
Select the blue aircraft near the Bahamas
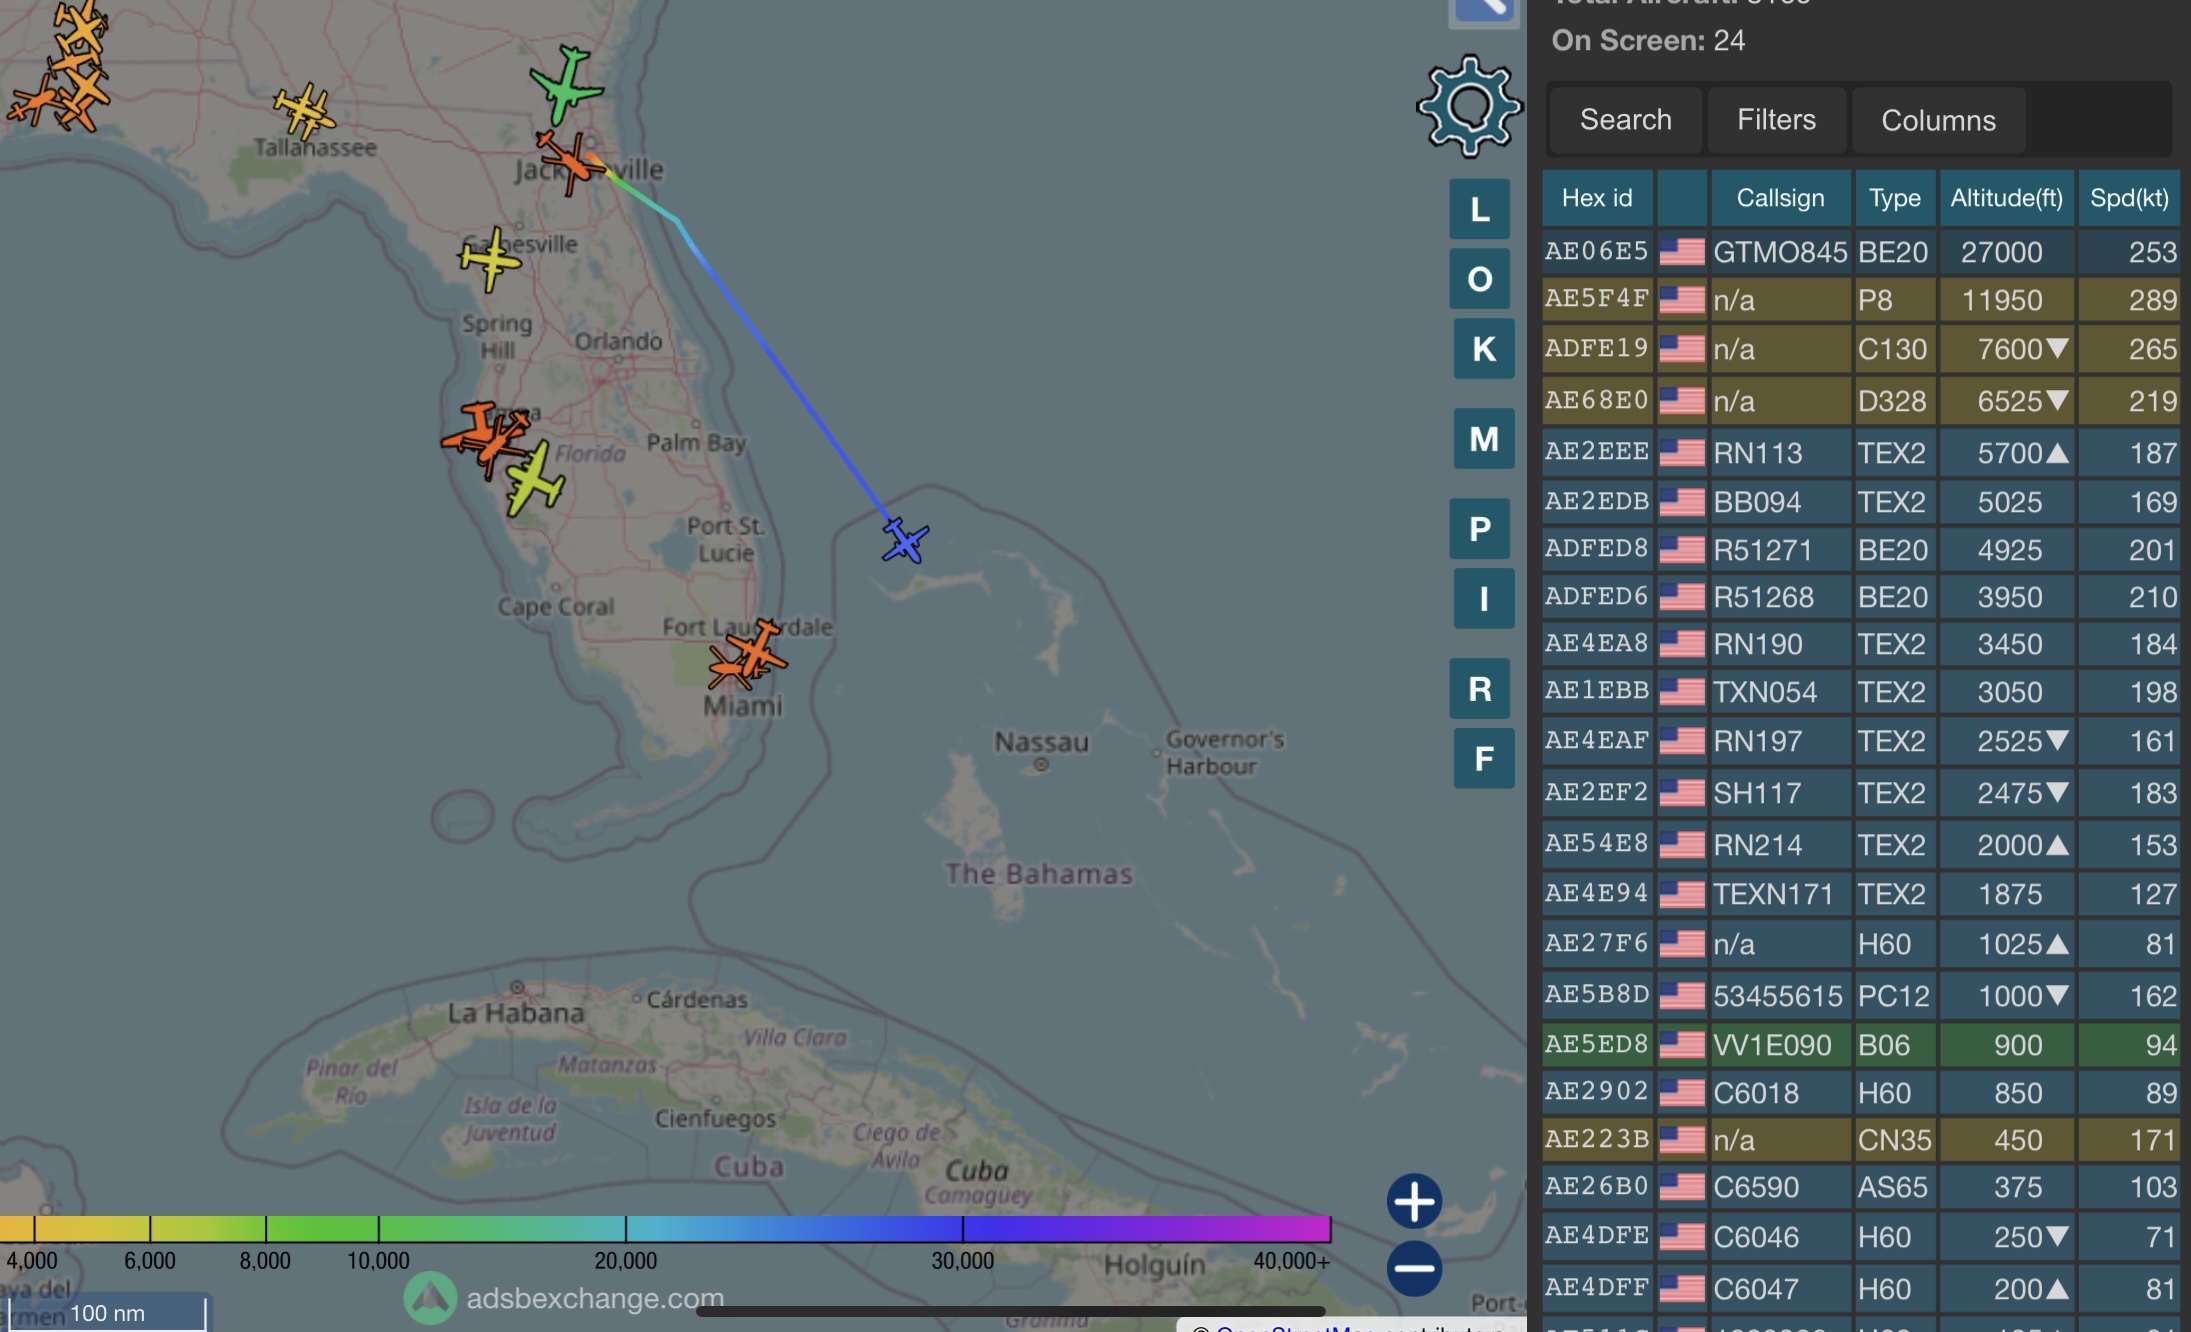point(905,541)
